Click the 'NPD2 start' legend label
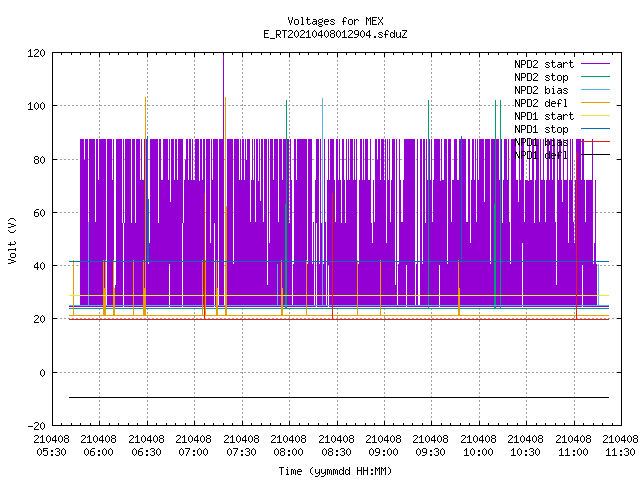The height and width of the screenshot is (480, 640). 544,64
